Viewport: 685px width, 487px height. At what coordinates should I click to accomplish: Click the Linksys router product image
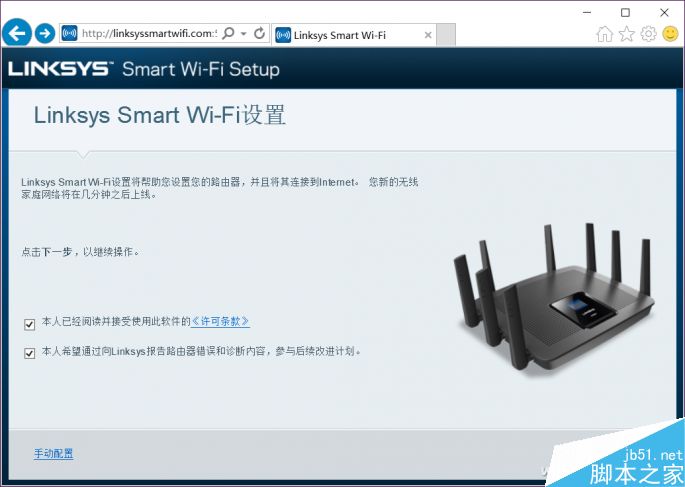tap(554, 298)
